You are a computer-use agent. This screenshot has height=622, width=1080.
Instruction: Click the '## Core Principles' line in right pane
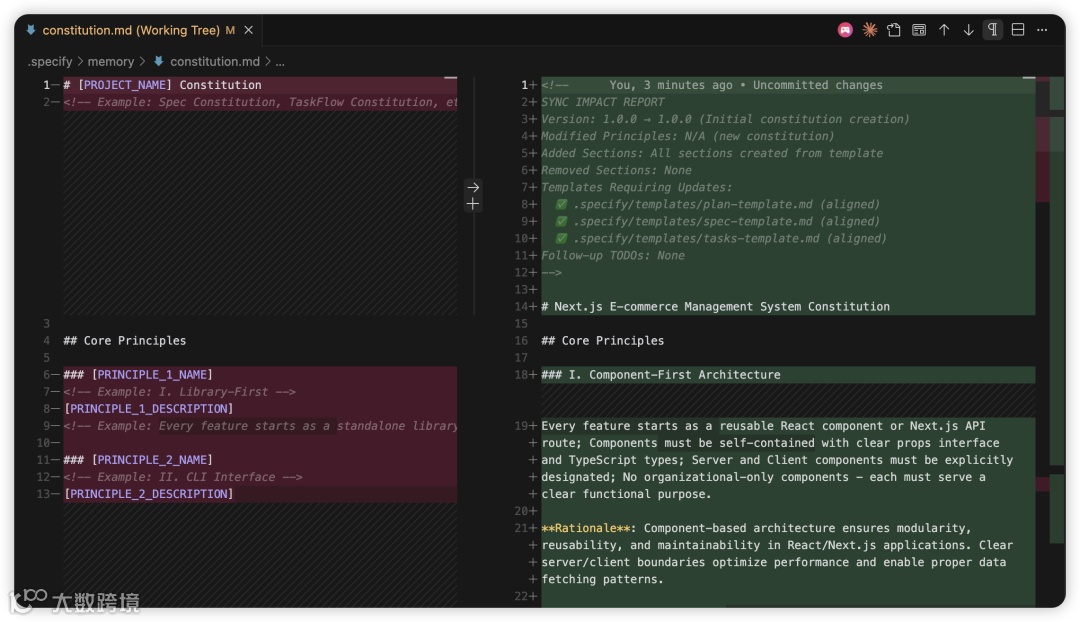pos(613,341)
